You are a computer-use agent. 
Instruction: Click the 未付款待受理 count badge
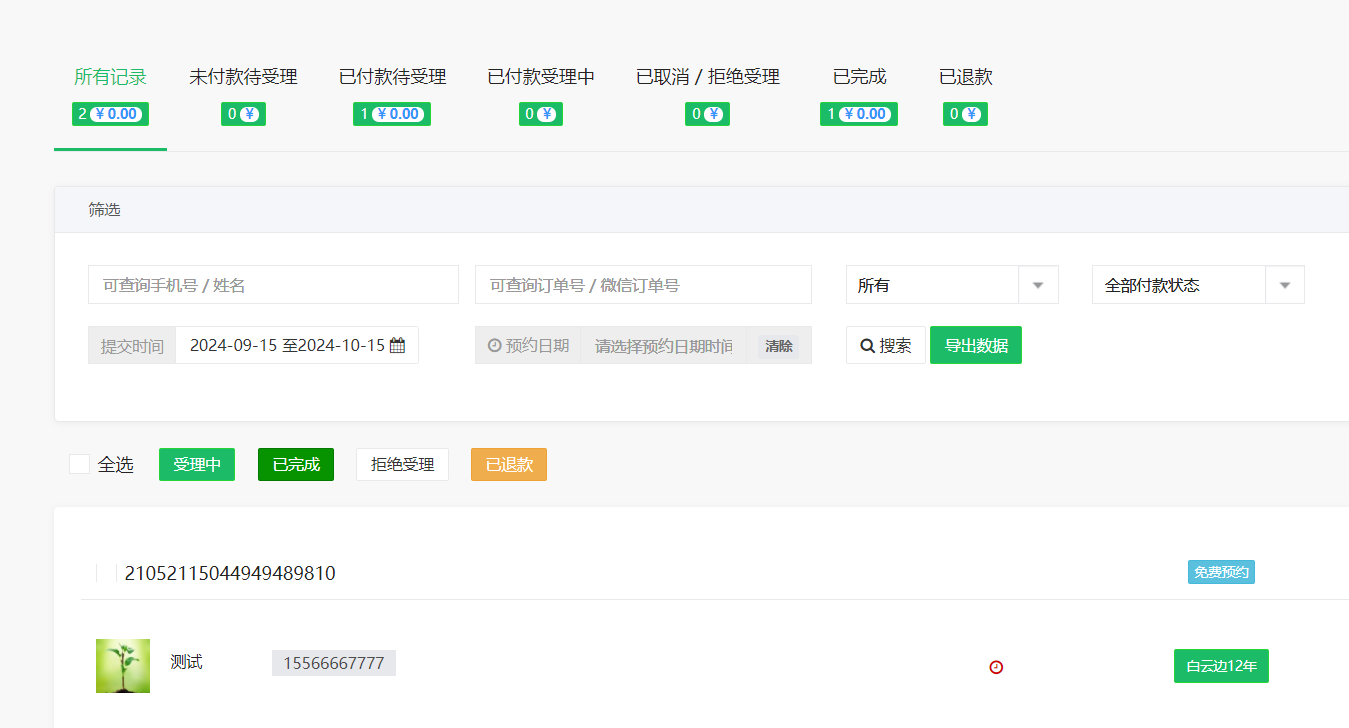[243, 114]
